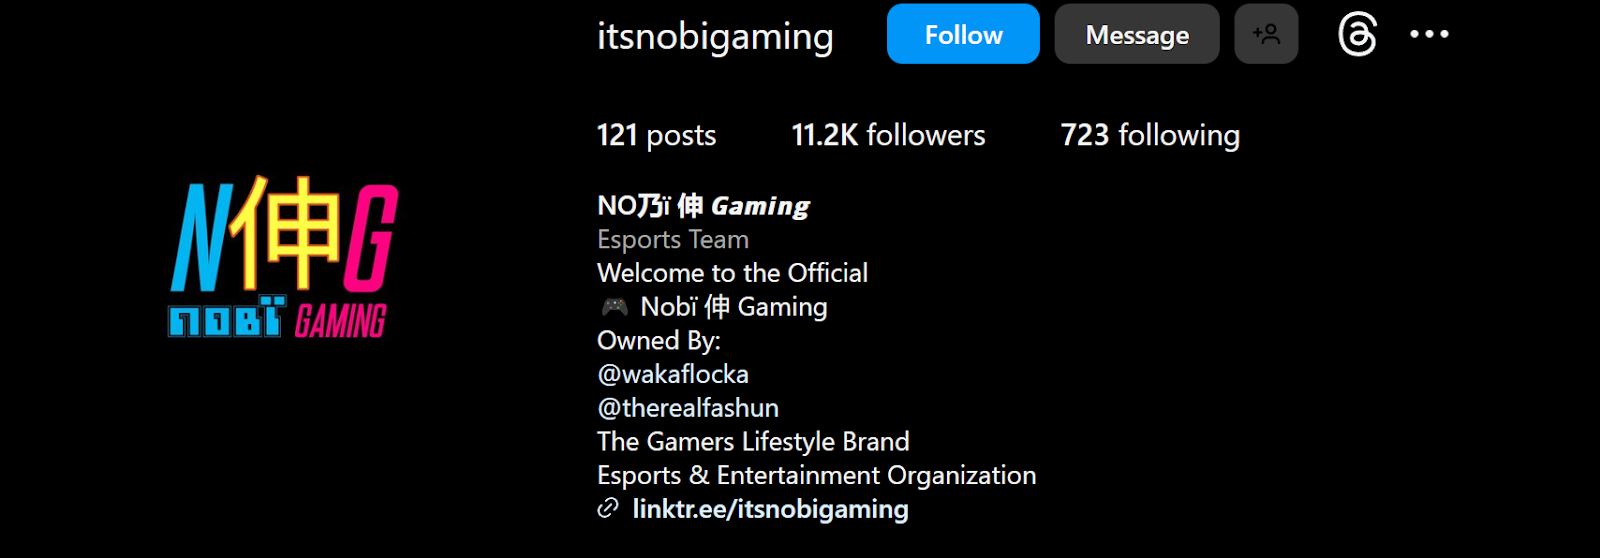Show similar accounts via add-person icon
The image size is (1600, 558).
tap(1265, 35)
